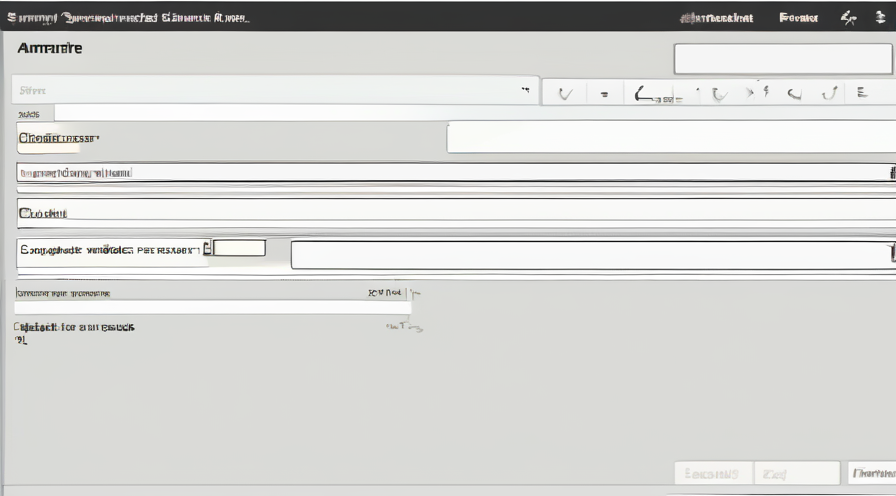Expand the small arrow on the list header row
The height and width of the screenshot is (496, 896).
pos(415,294)
